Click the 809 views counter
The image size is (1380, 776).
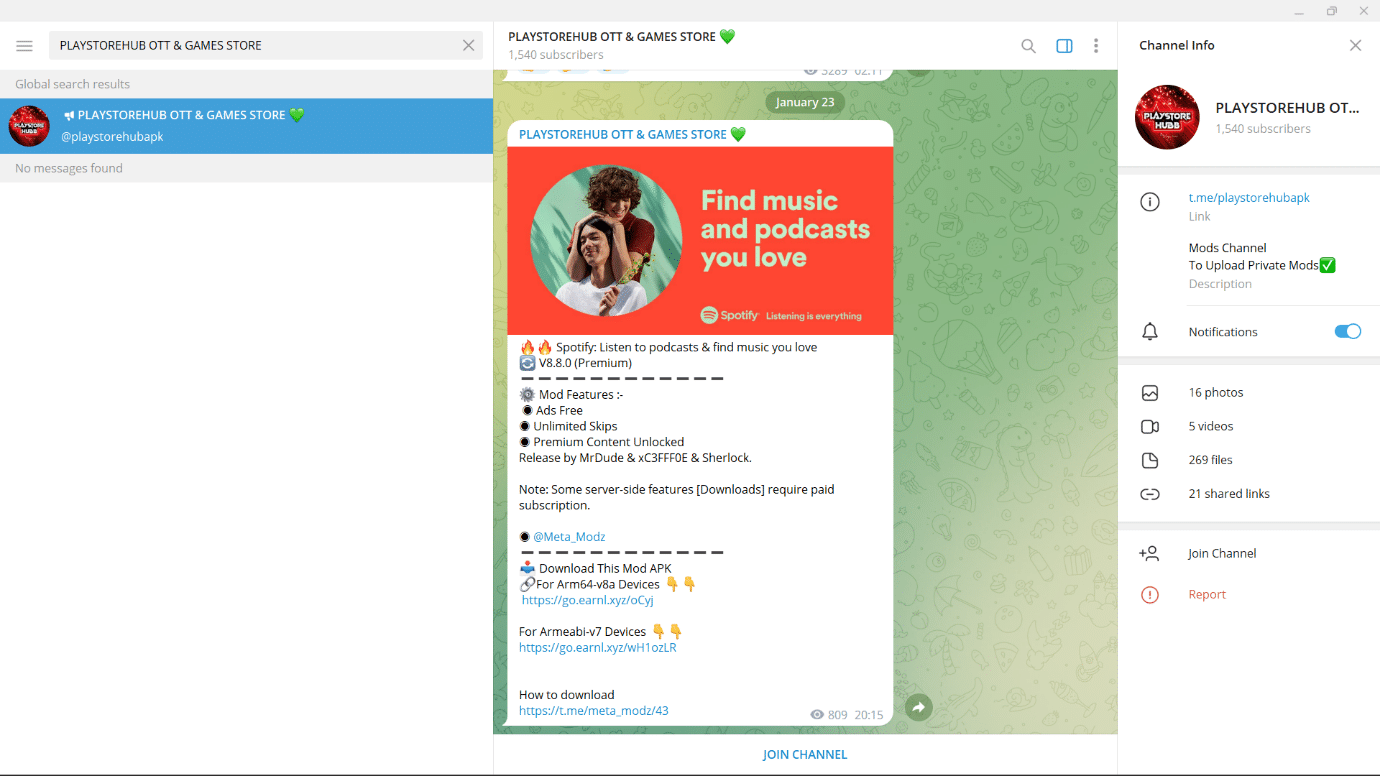(829, 715)
